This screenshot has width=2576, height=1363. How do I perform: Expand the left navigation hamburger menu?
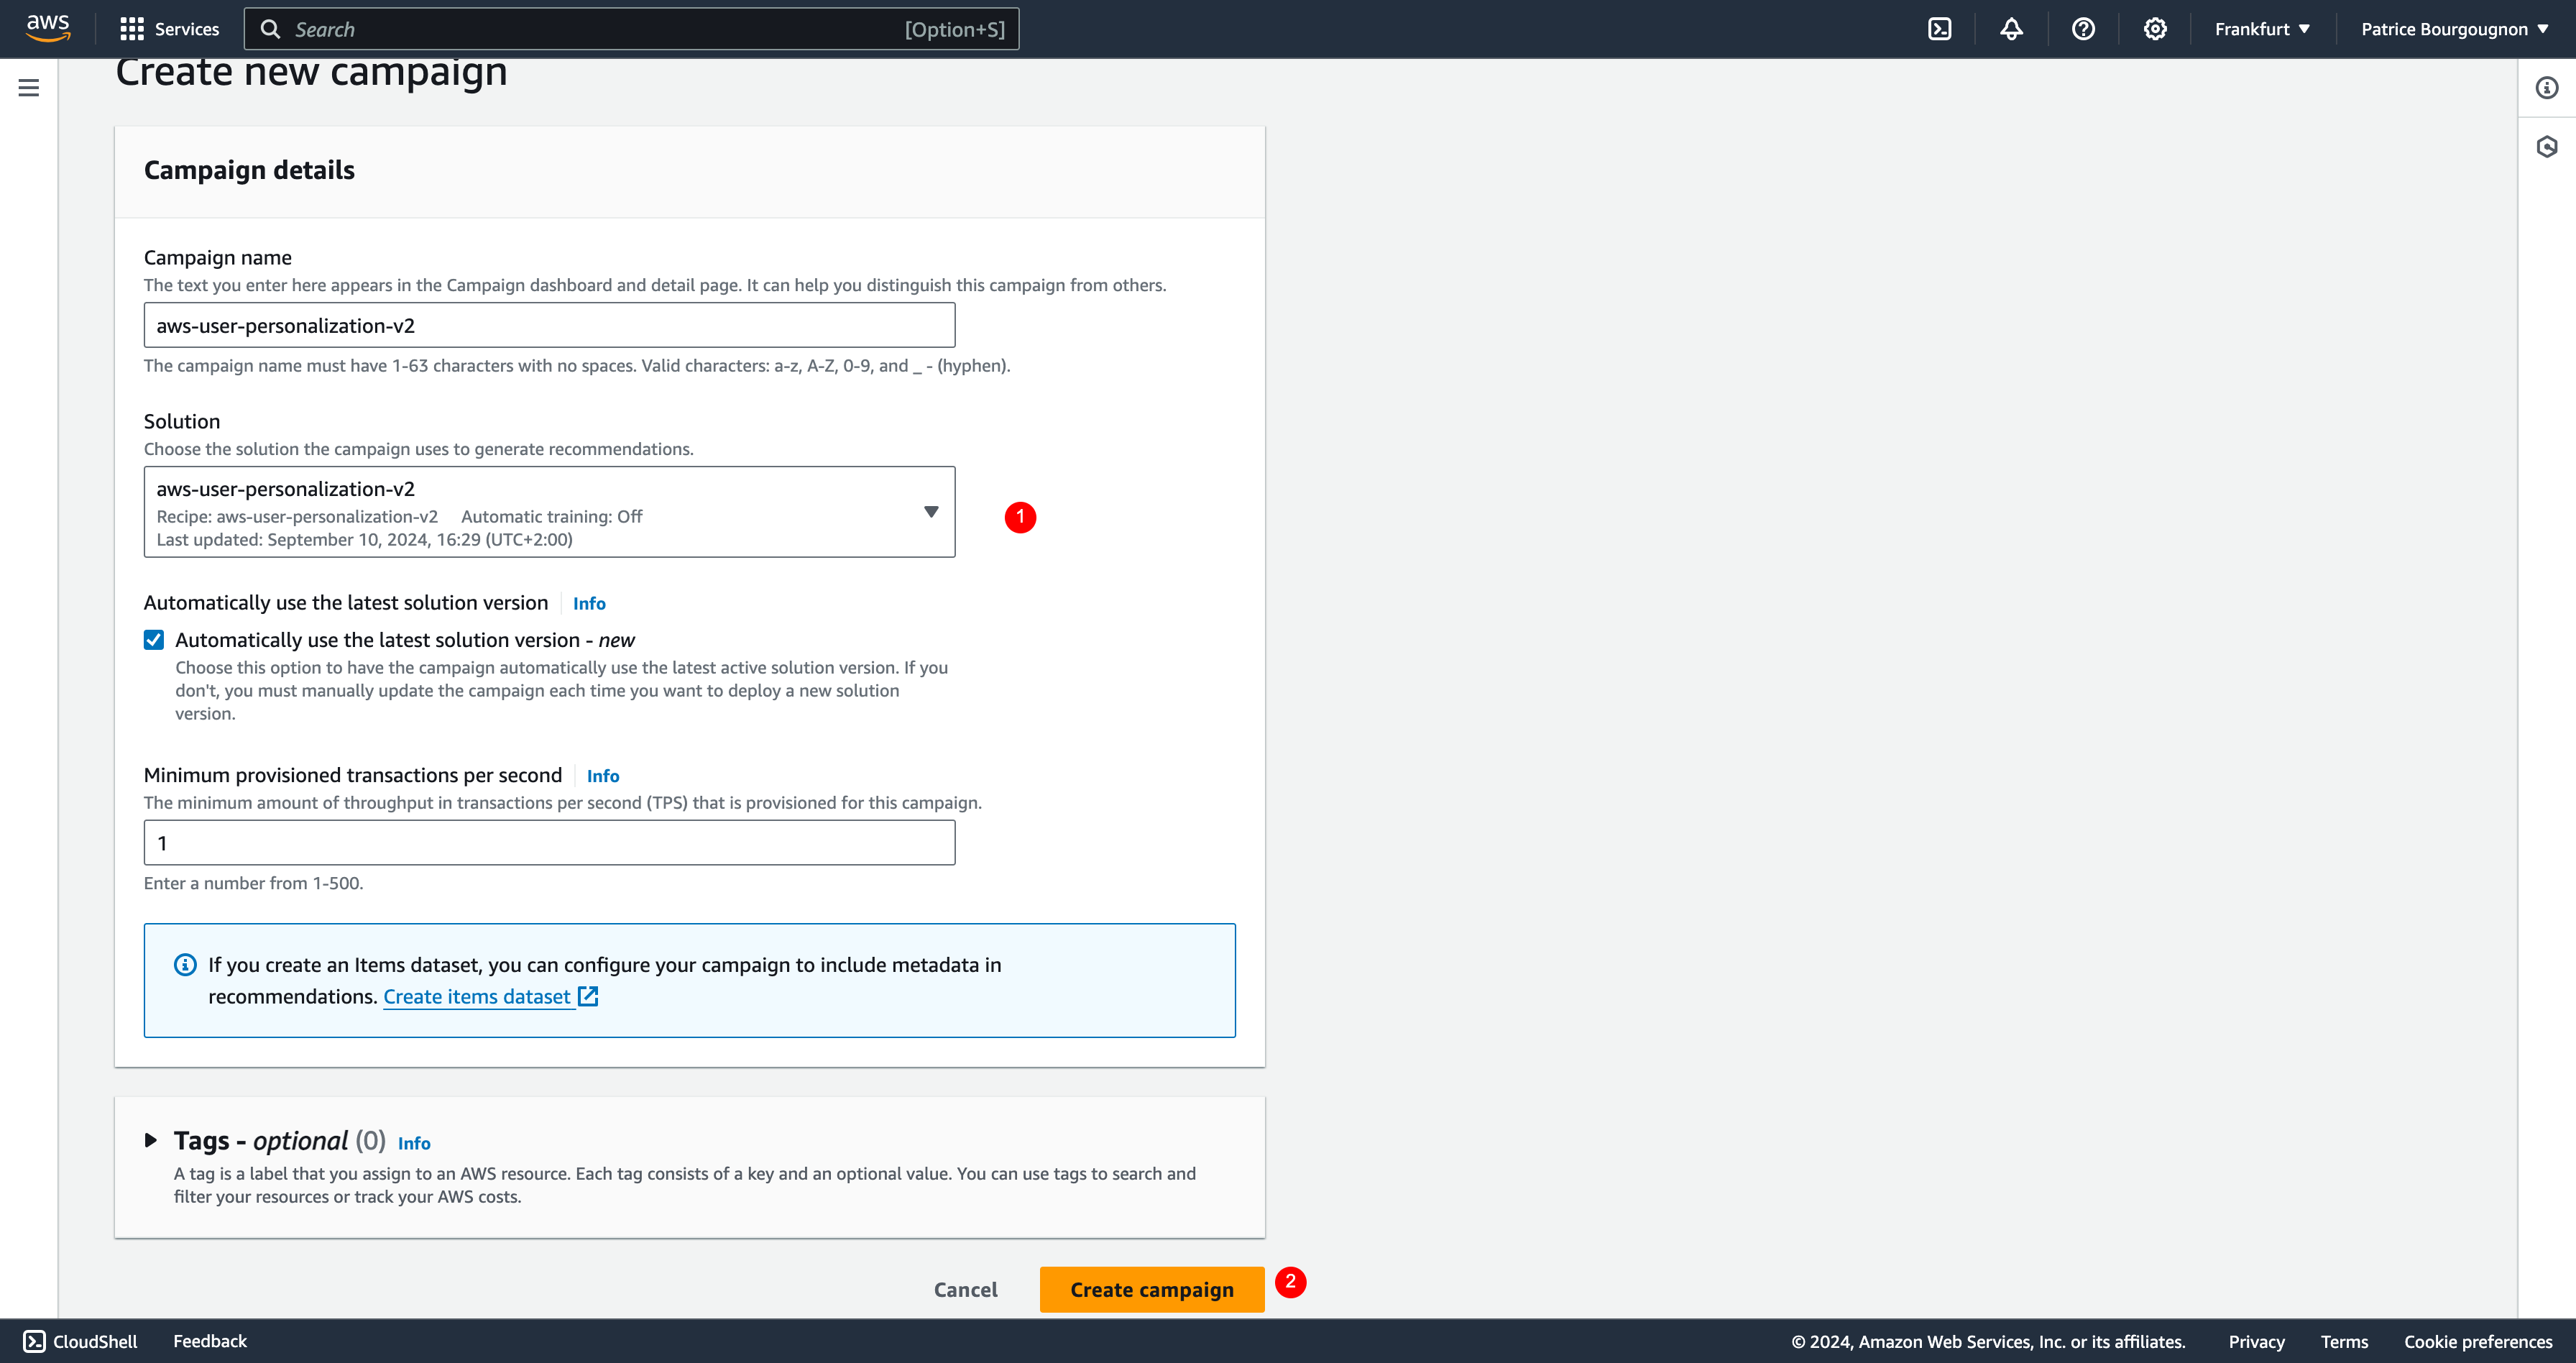29,88
